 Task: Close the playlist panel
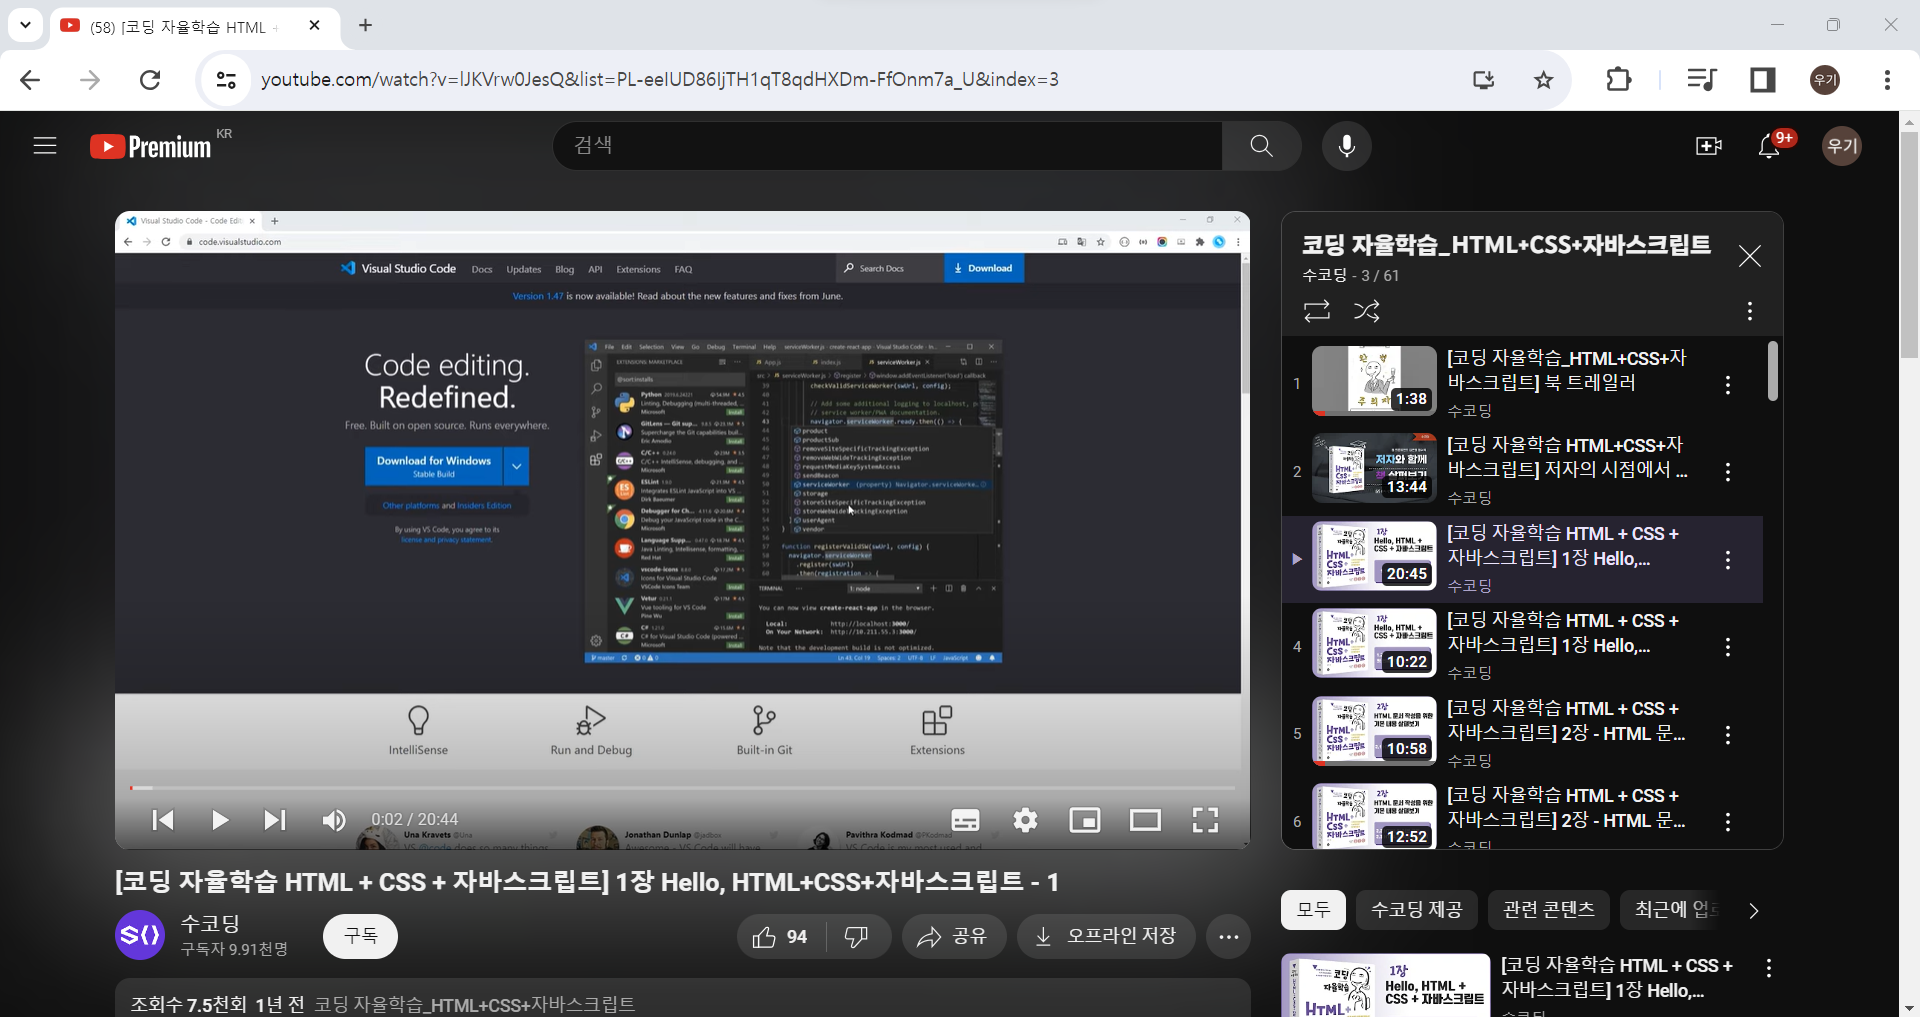(1750, 257)
